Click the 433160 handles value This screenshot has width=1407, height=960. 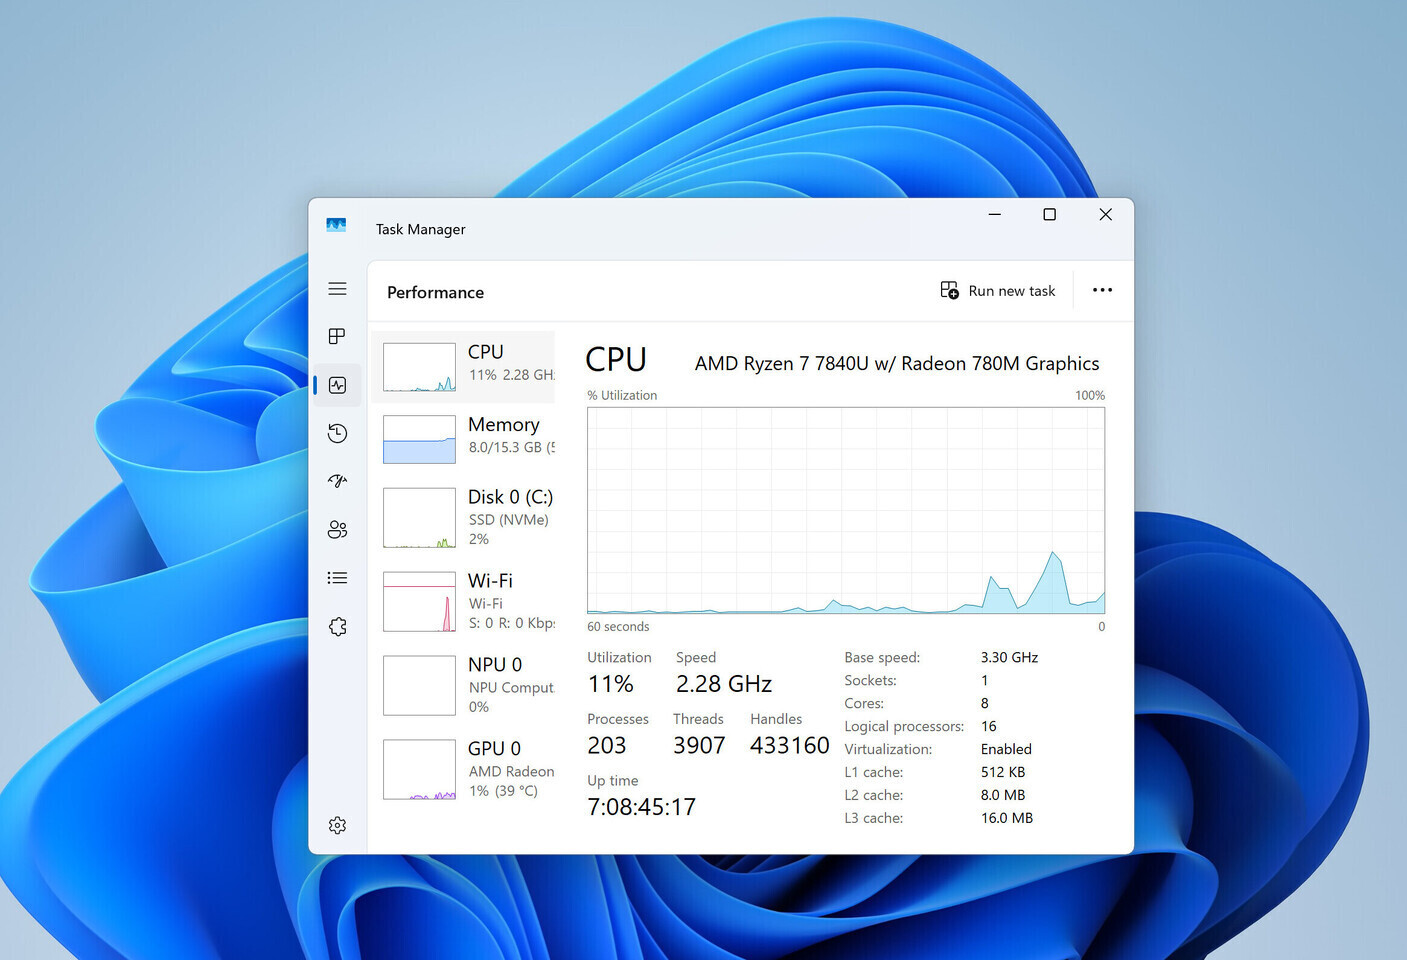click(x=790, y=746)
